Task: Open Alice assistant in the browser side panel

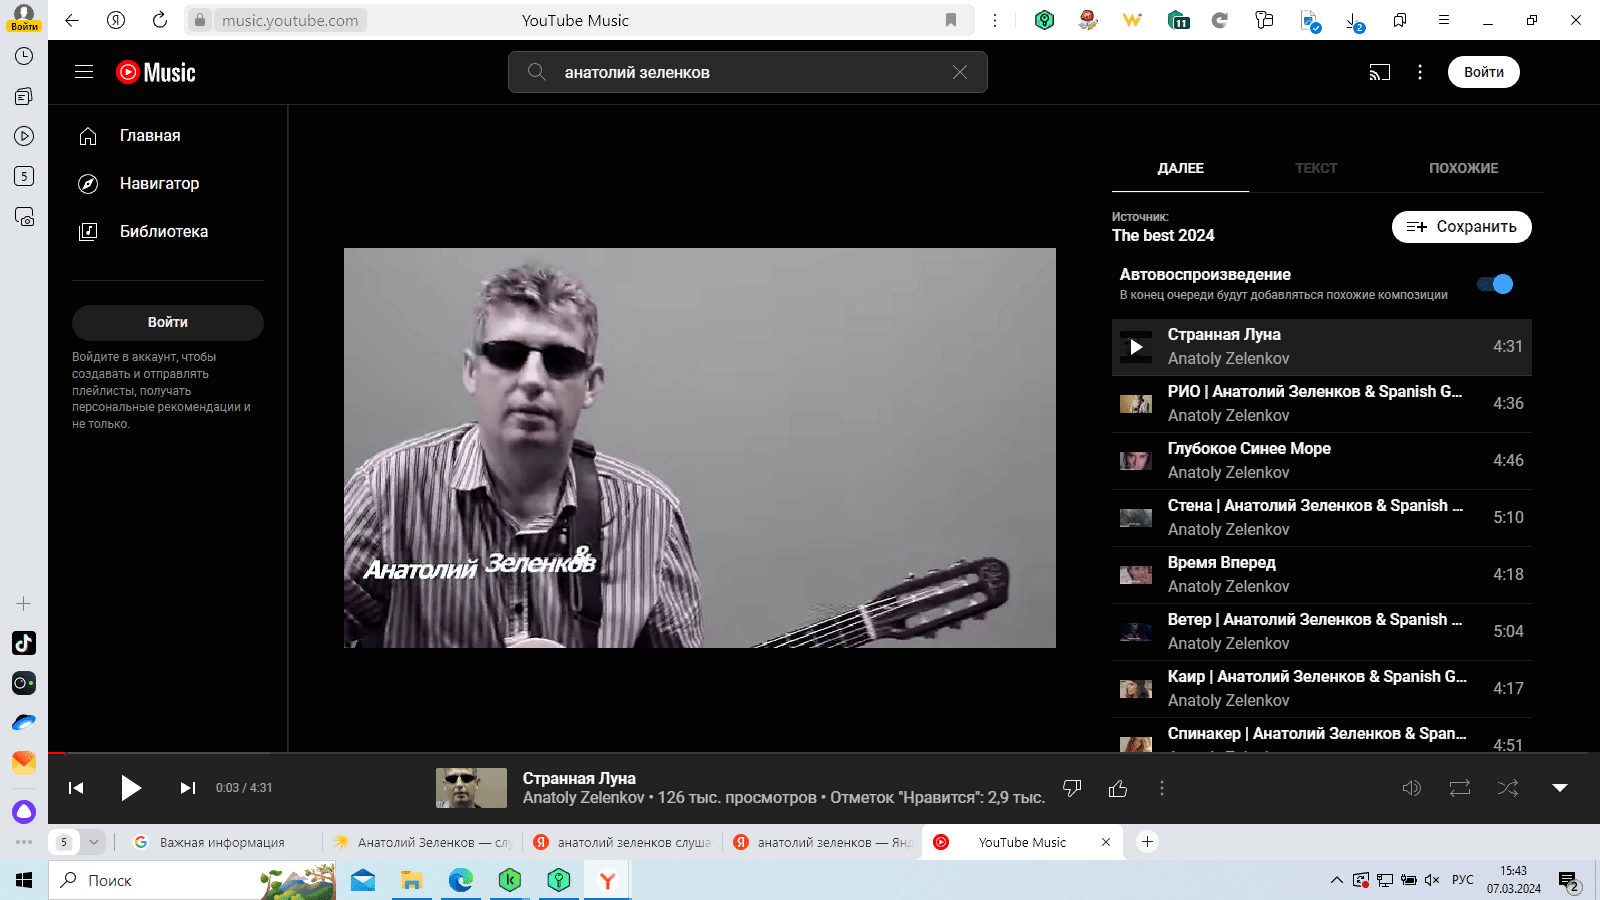Action: 24,811
